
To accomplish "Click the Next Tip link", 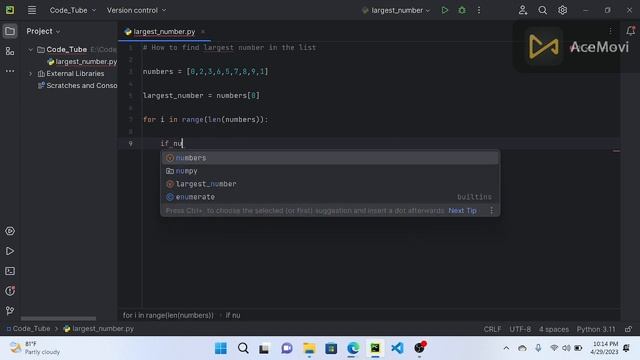I will pos(462,211).
